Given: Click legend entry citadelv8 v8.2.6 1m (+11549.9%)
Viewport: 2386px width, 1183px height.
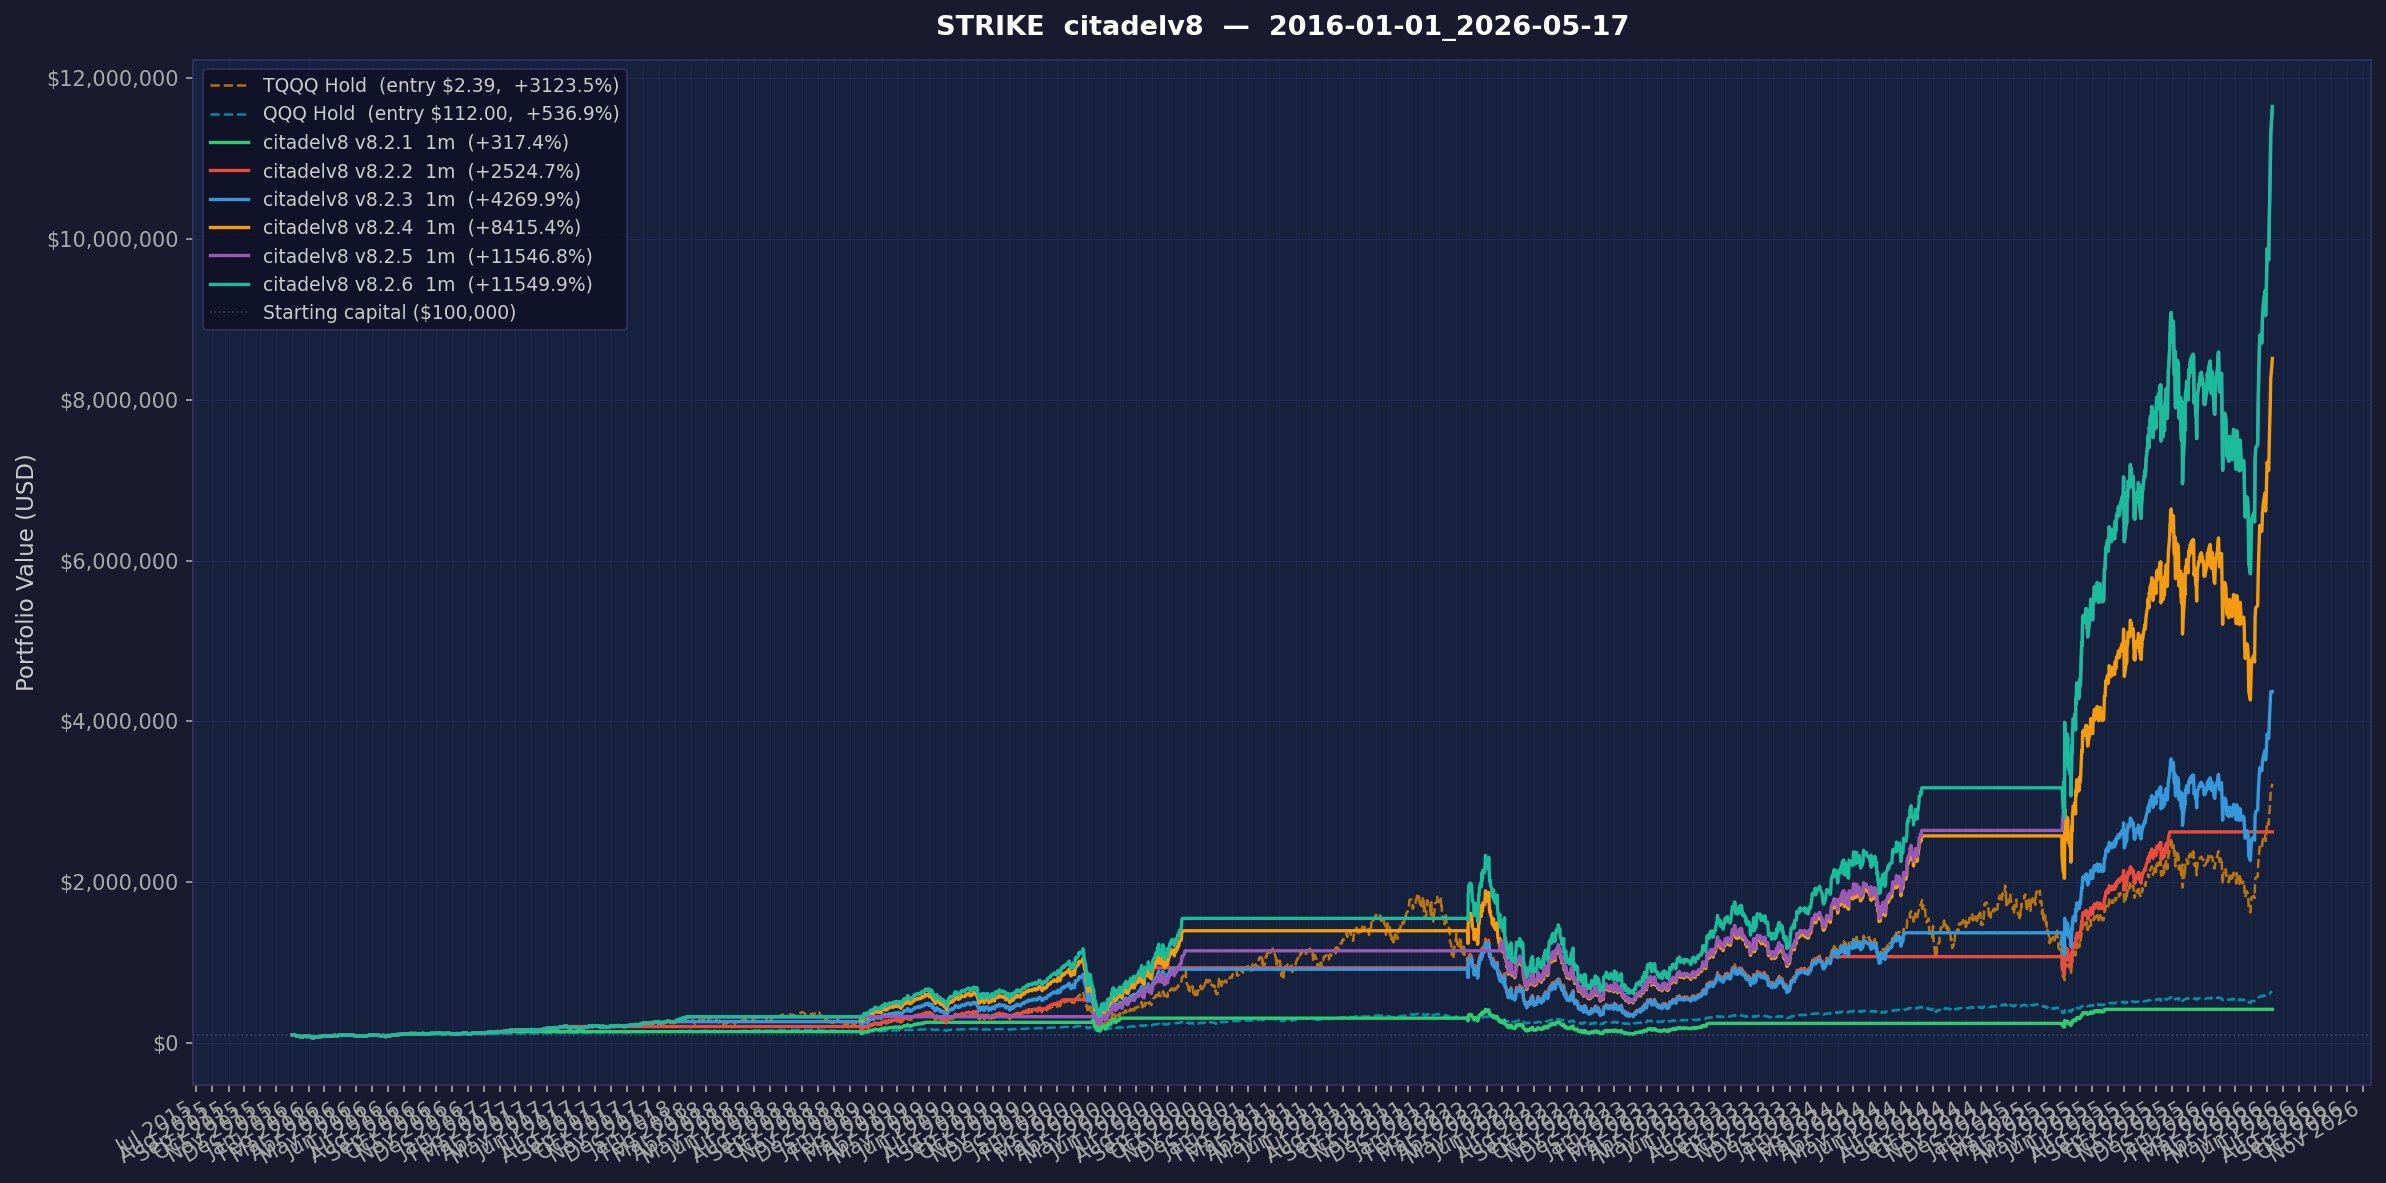Looking at the screenshot, I should coord(401,284).
